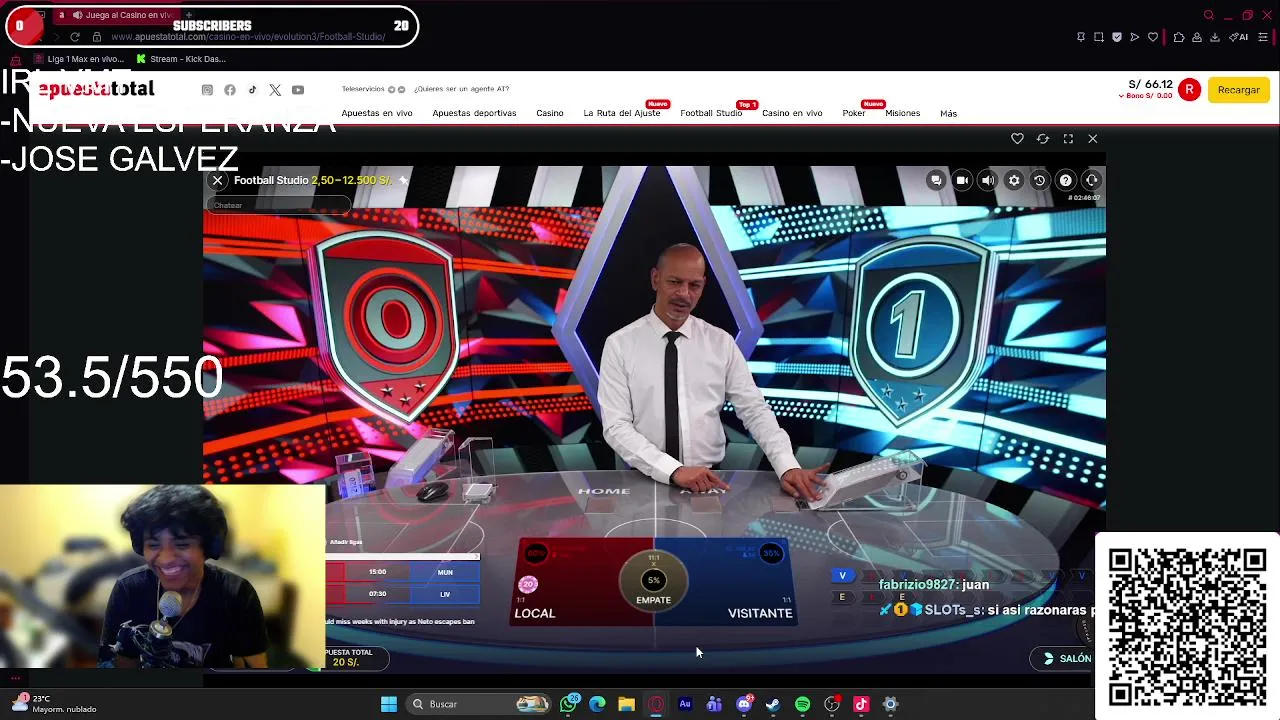Open the Windows Start button
1280x720 pixels.
coord(389,704)
